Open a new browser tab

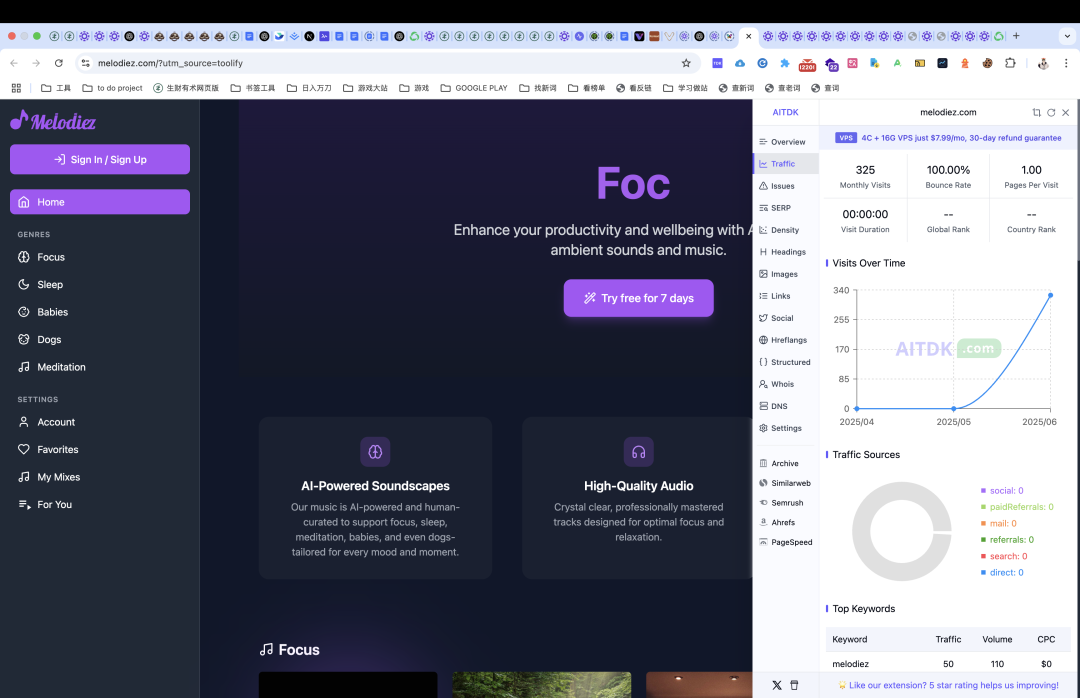coord(1016,36)
